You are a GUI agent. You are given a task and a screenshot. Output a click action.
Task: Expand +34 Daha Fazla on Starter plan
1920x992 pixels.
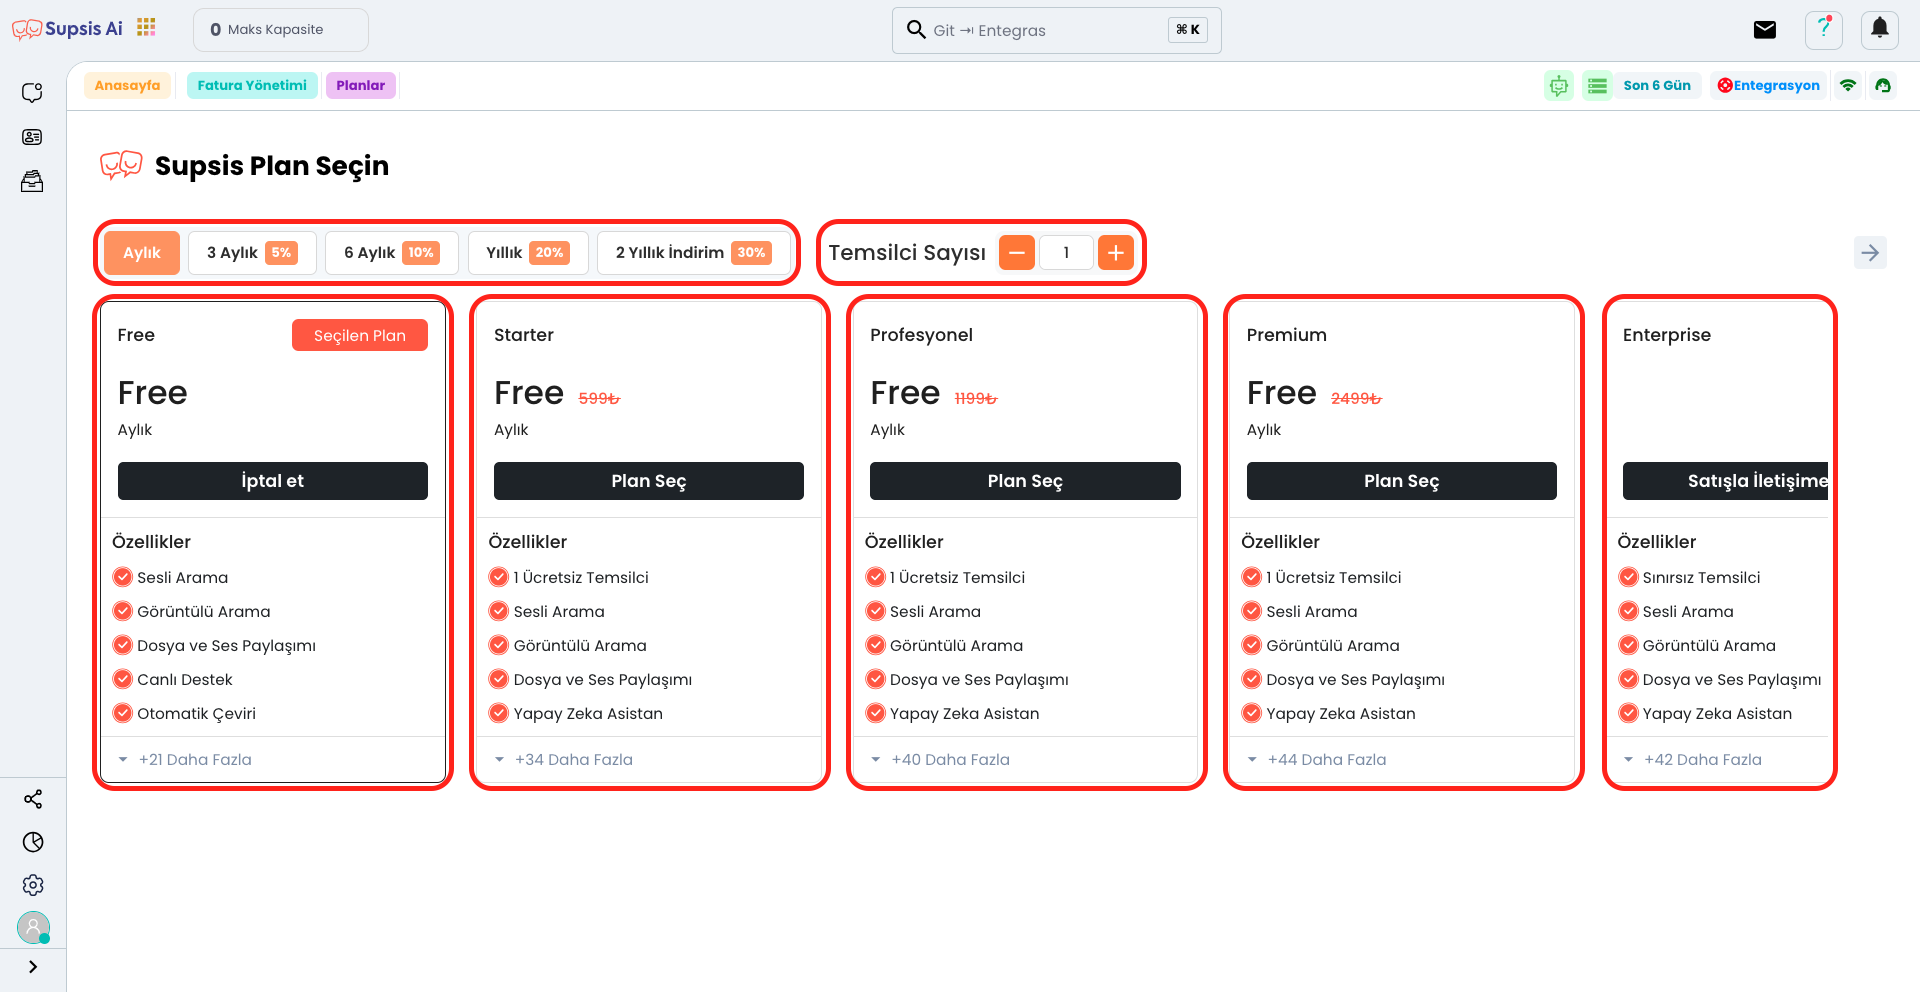coord(564,760)
